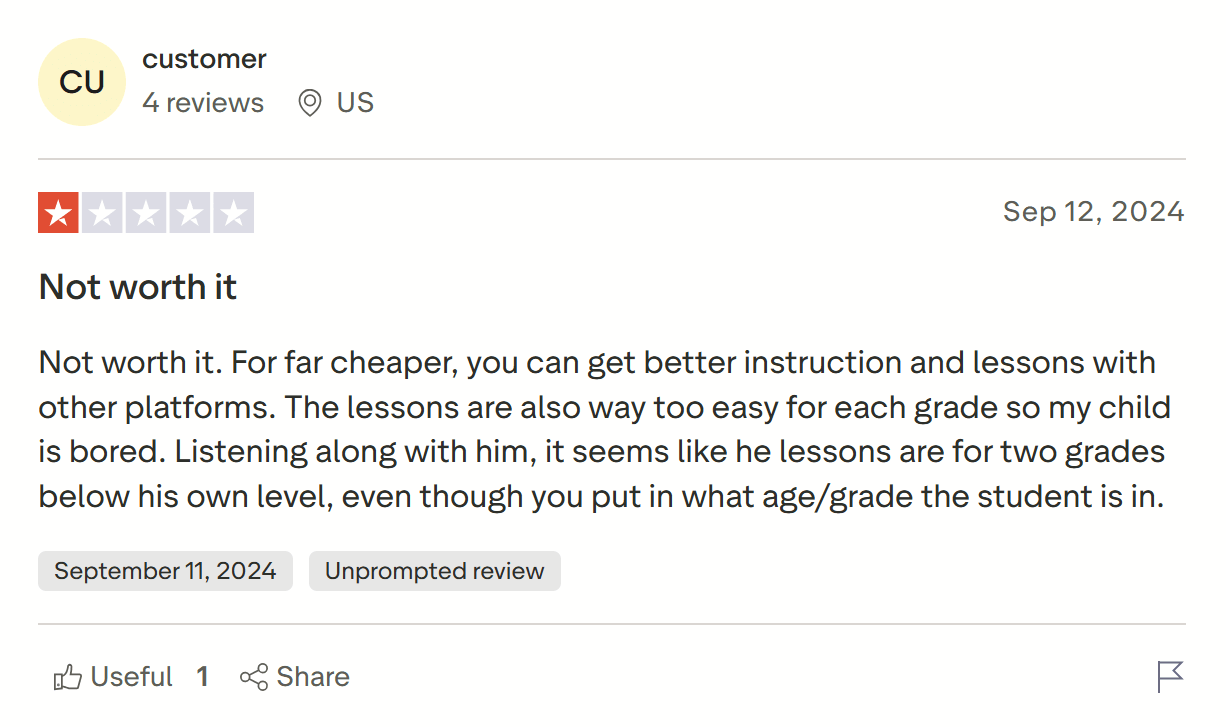Click the CU avatar circle
This screenshot has width=1226, height=727.
pyautogui.click(x=82, y=82)
